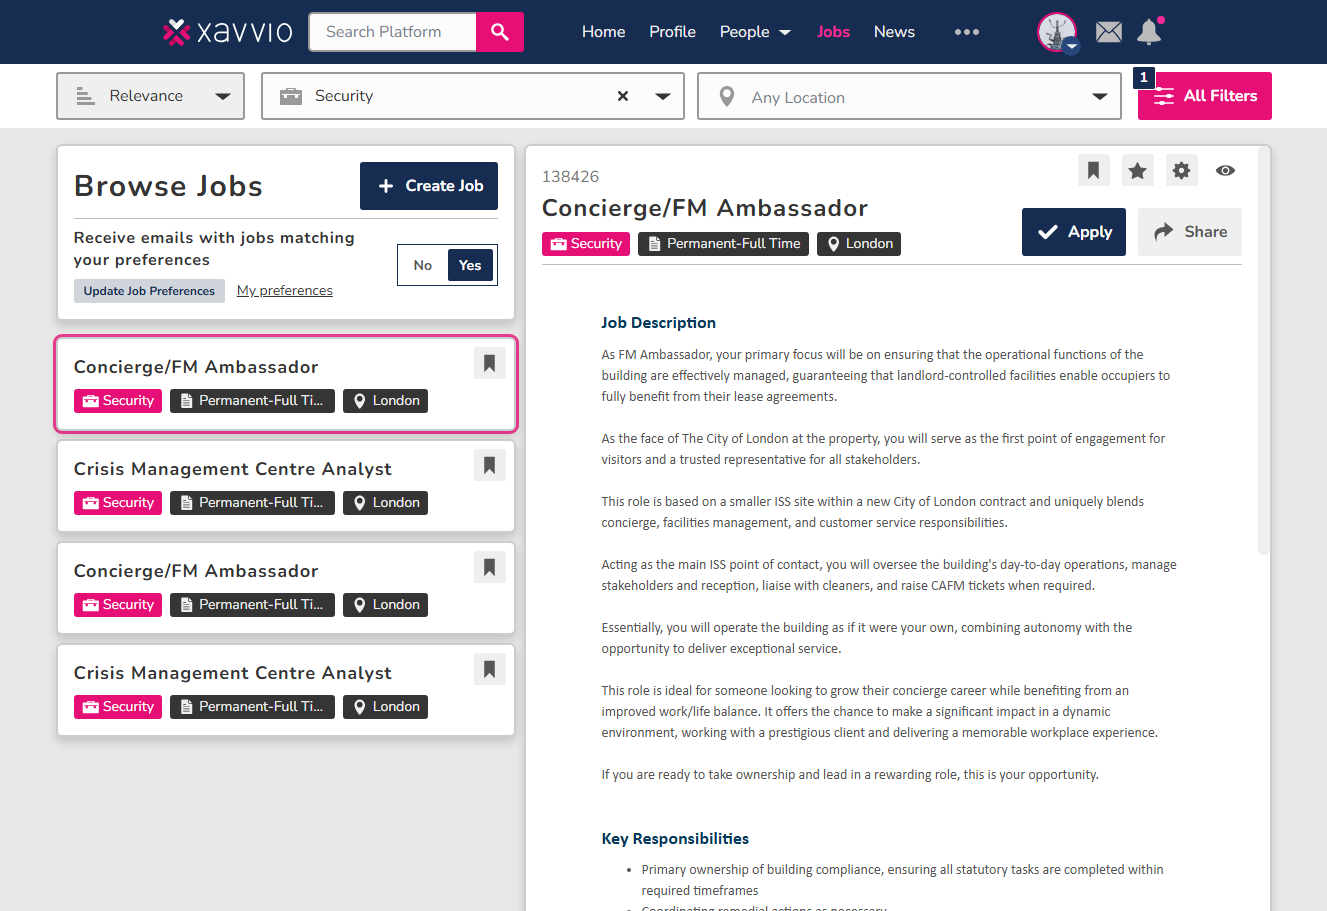Screen dimensions: 1327x911
Task: Open the Jobs section
Action: pyautogui.click(x=833, y=32)
